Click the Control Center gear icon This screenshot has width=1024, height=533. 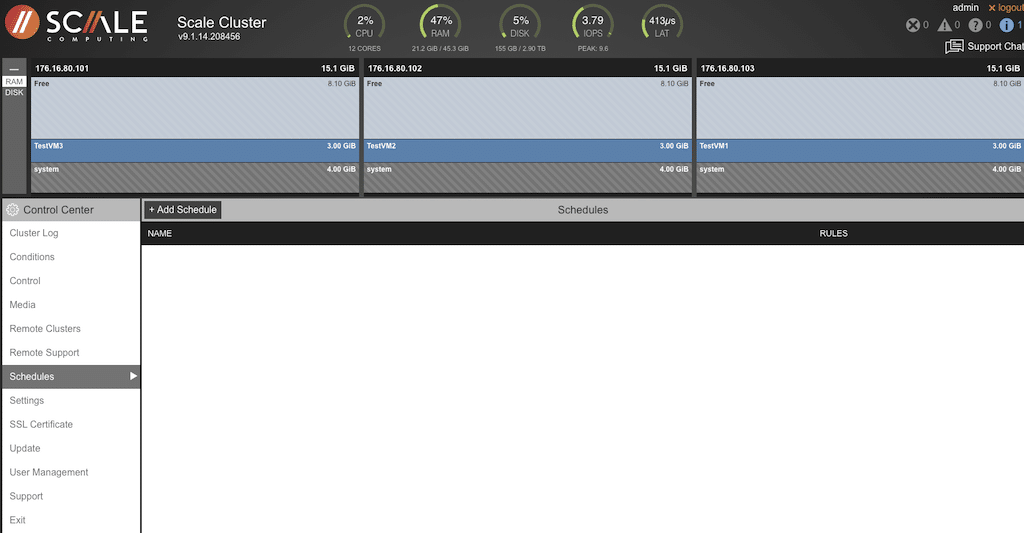12,210
